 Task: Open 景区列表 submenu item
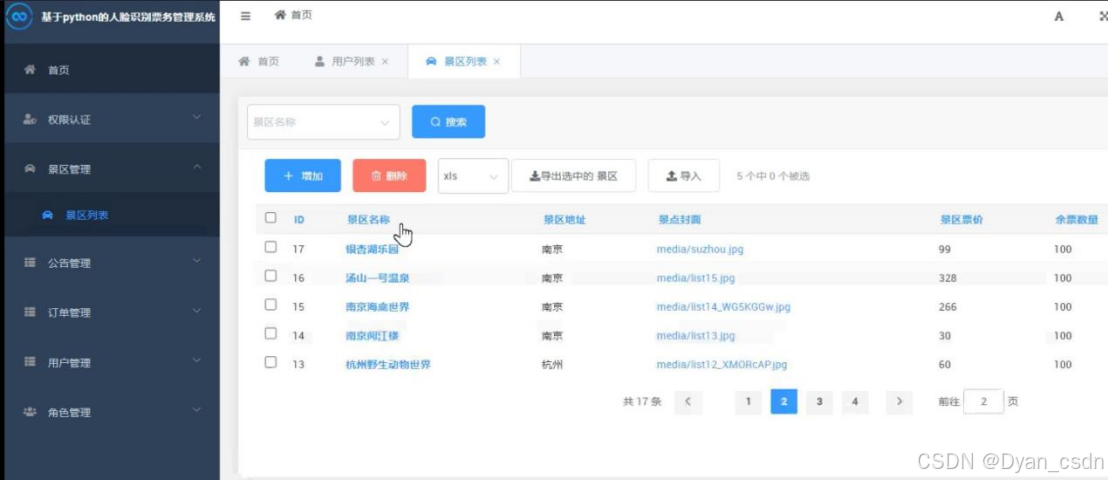[112, 215]
